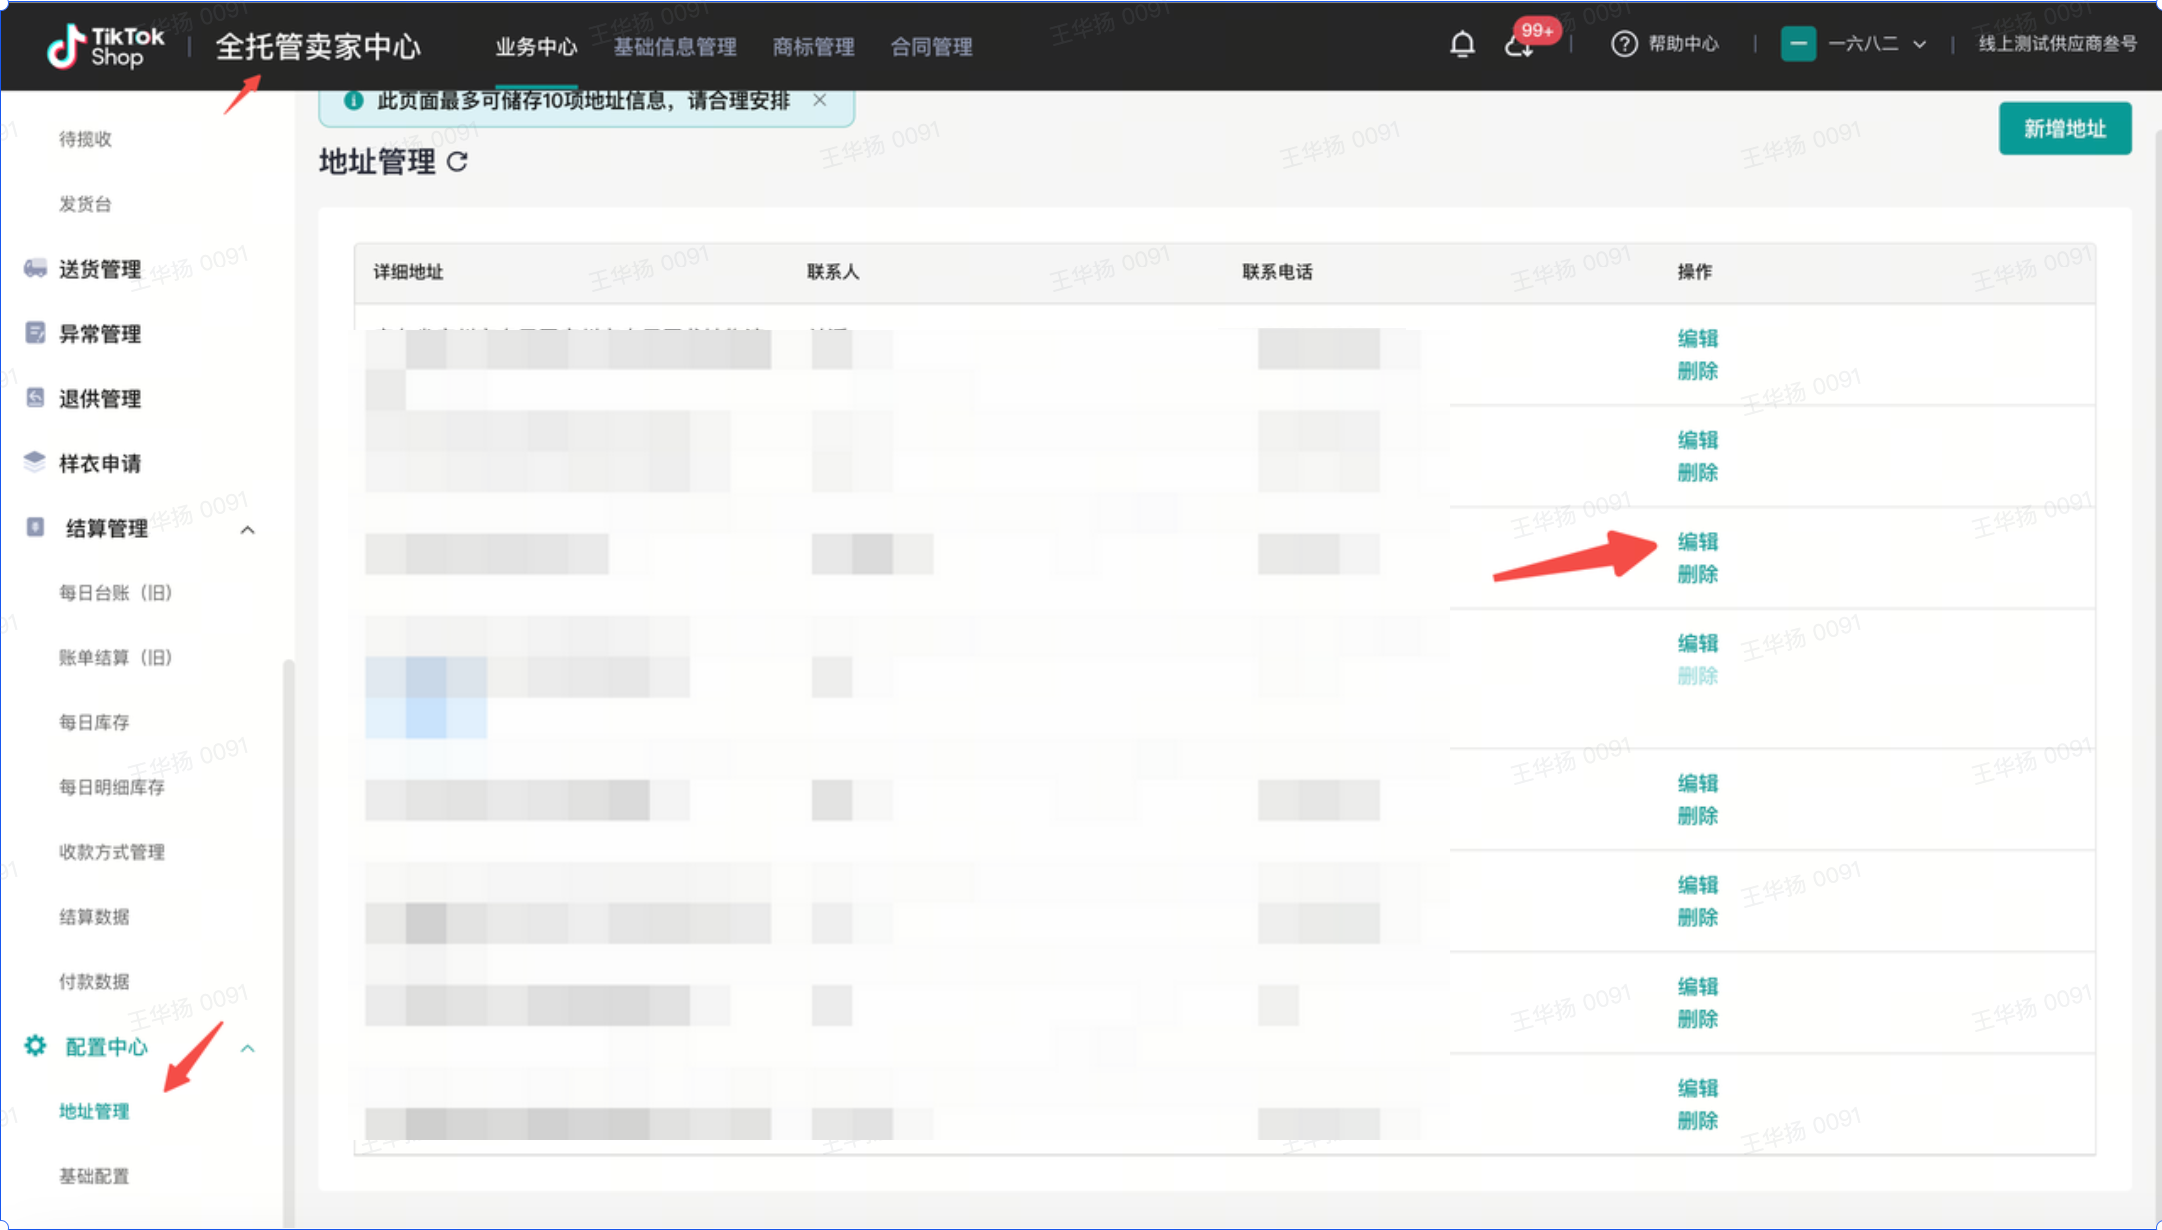Click the info icon in the notice banner
The width and height of the screenshot is (2162, 1230).
pyautogui.click(x=353, y=100)
